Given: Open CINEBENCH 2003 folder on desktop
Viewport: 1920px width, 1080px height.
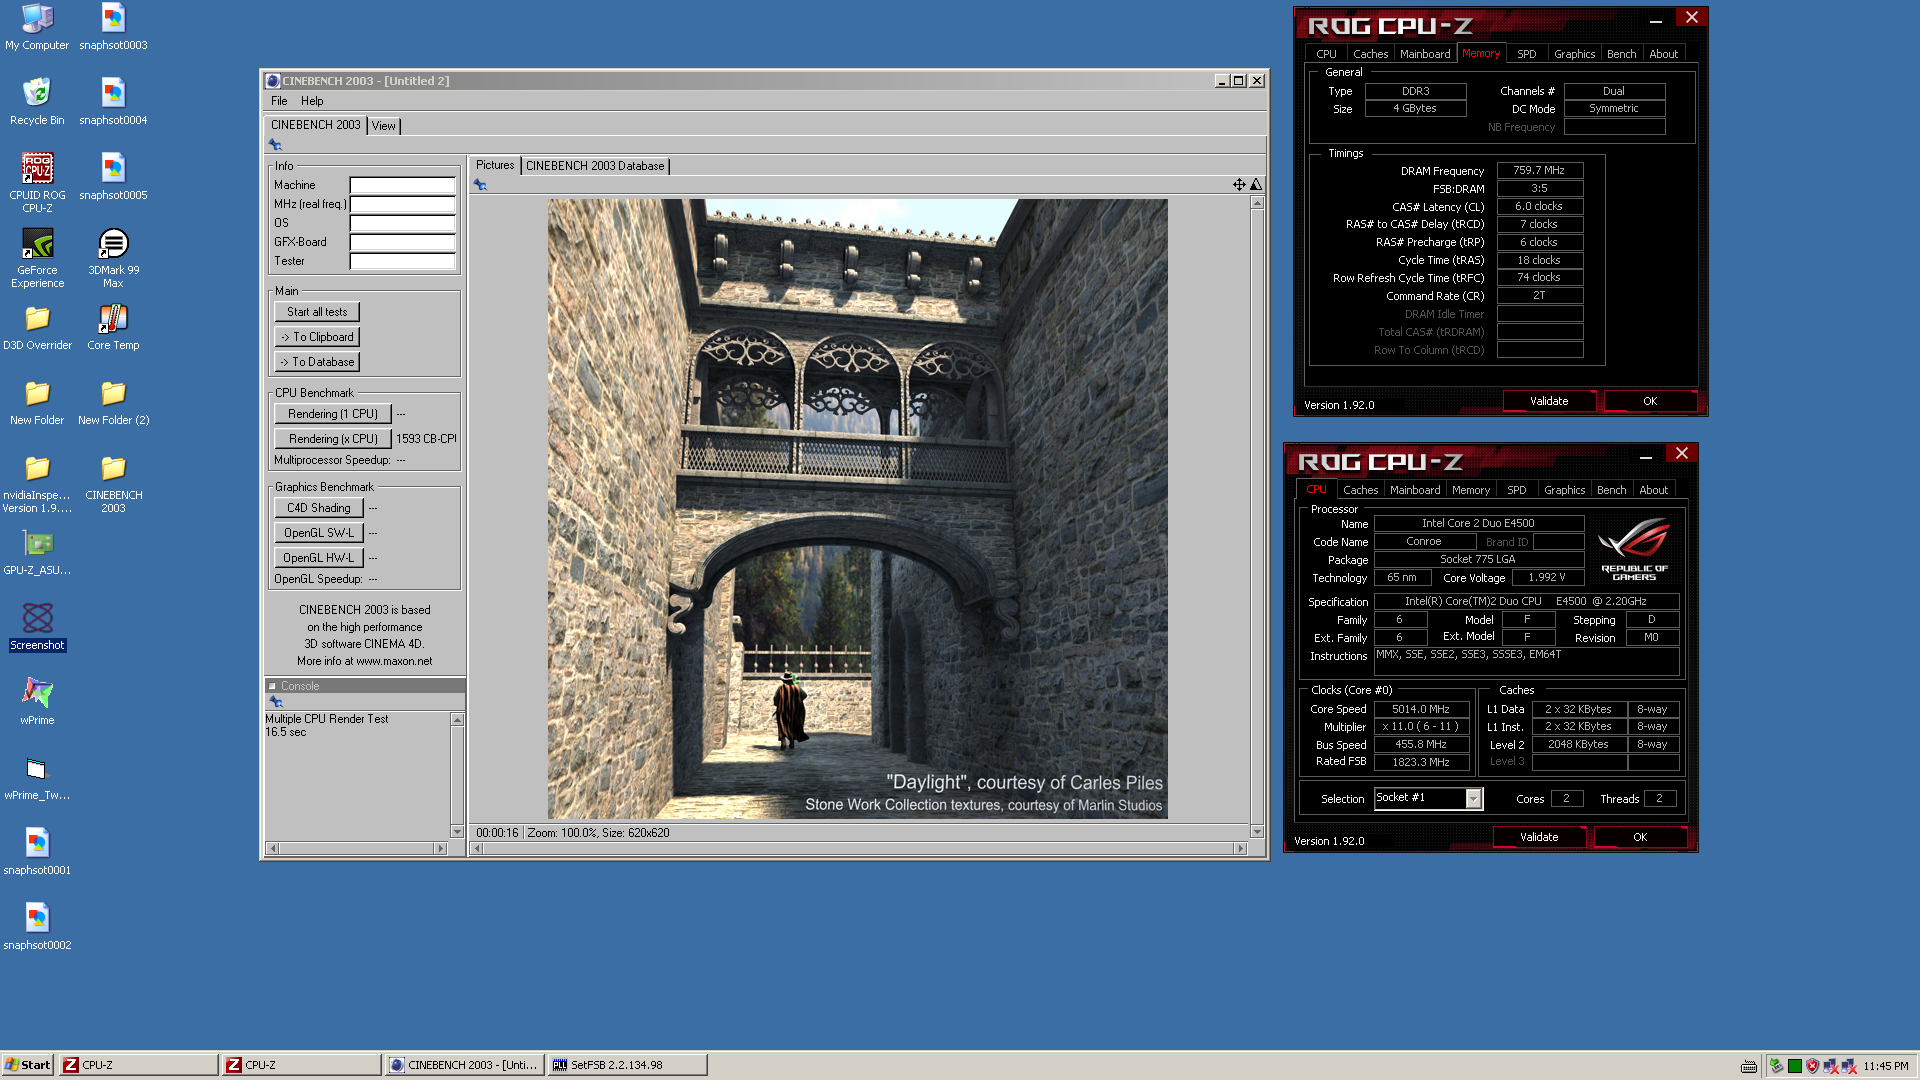Looking at the screenshot, I should [x=113, y=485].
